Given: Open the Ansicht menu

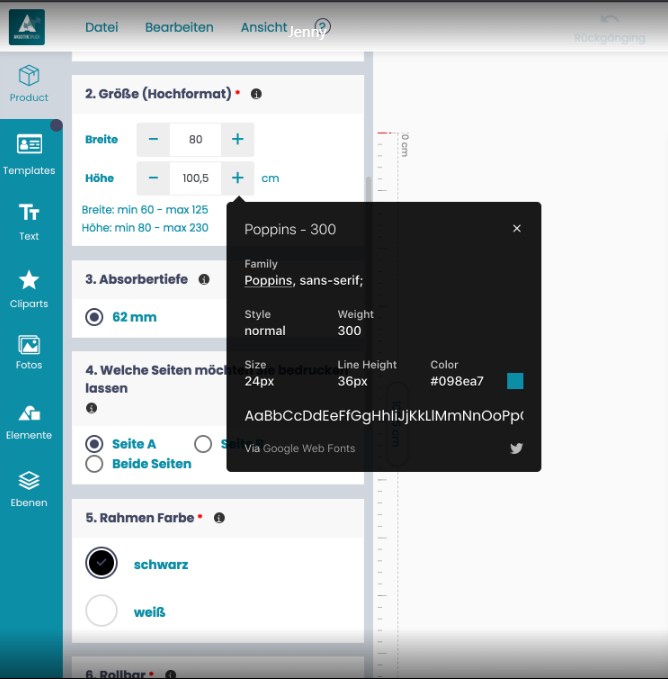Looking at the screenshot, I should point(264,27).
